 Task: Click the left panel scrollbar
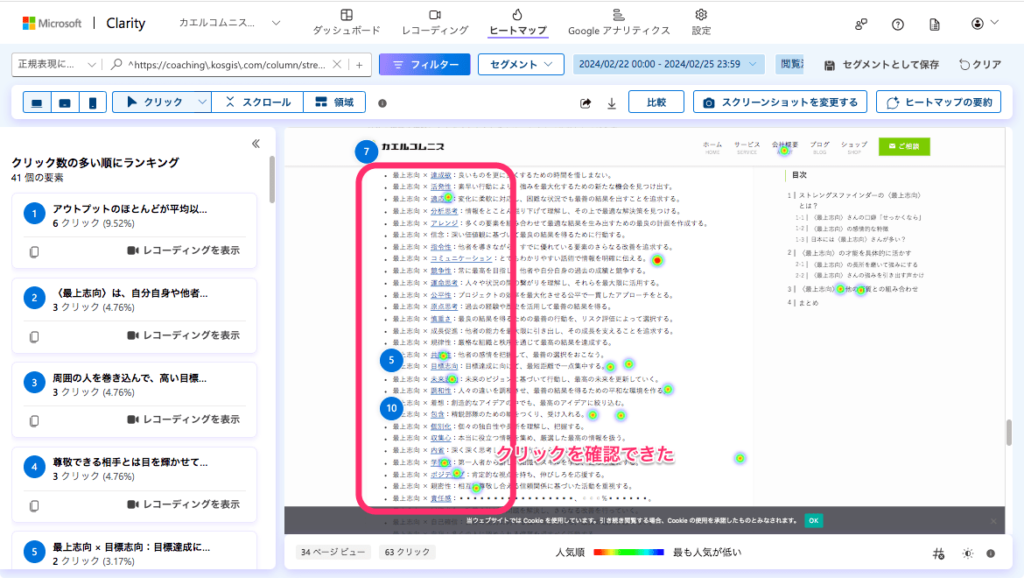tap(272, 180)
